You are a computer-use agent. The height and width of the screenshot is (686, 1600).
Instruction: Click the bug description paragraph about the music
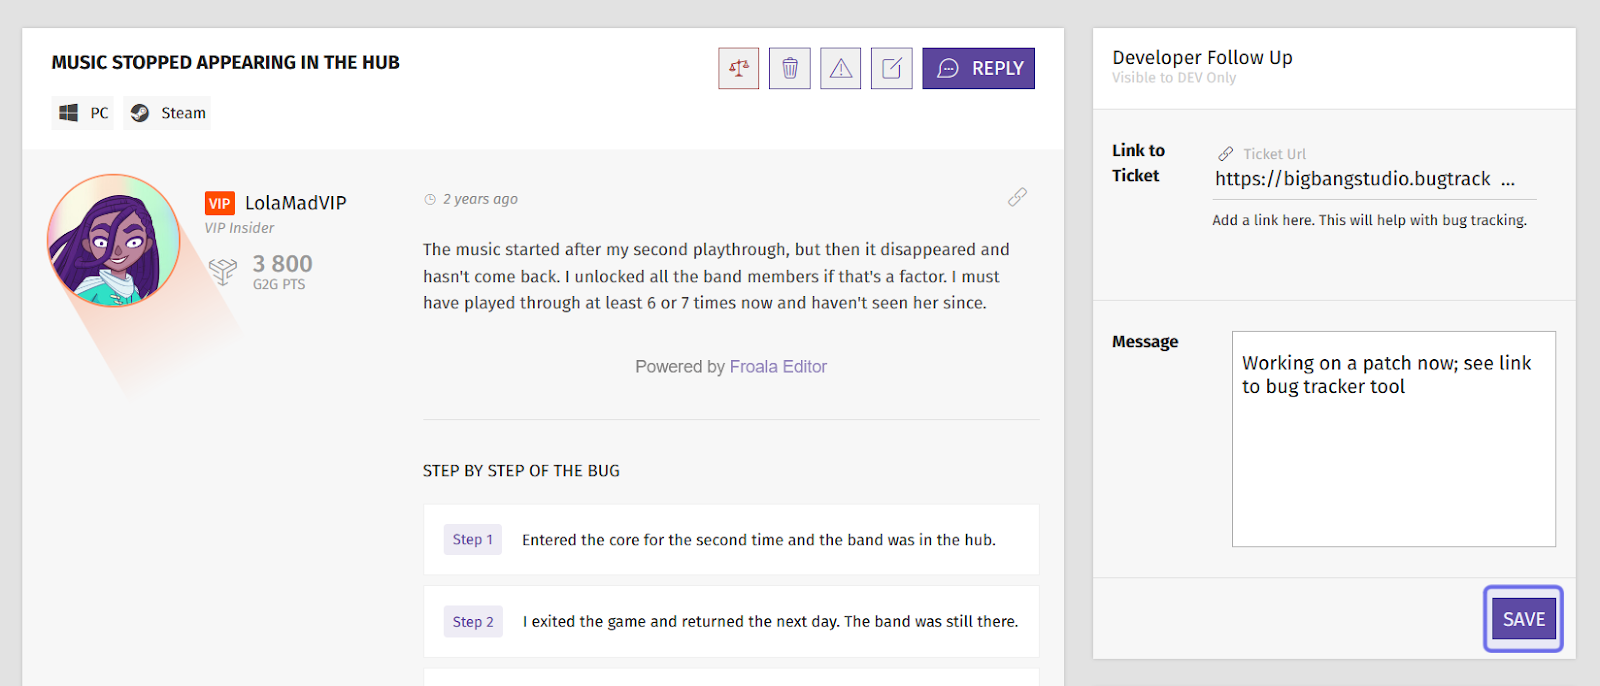click(x=716, y=276)
